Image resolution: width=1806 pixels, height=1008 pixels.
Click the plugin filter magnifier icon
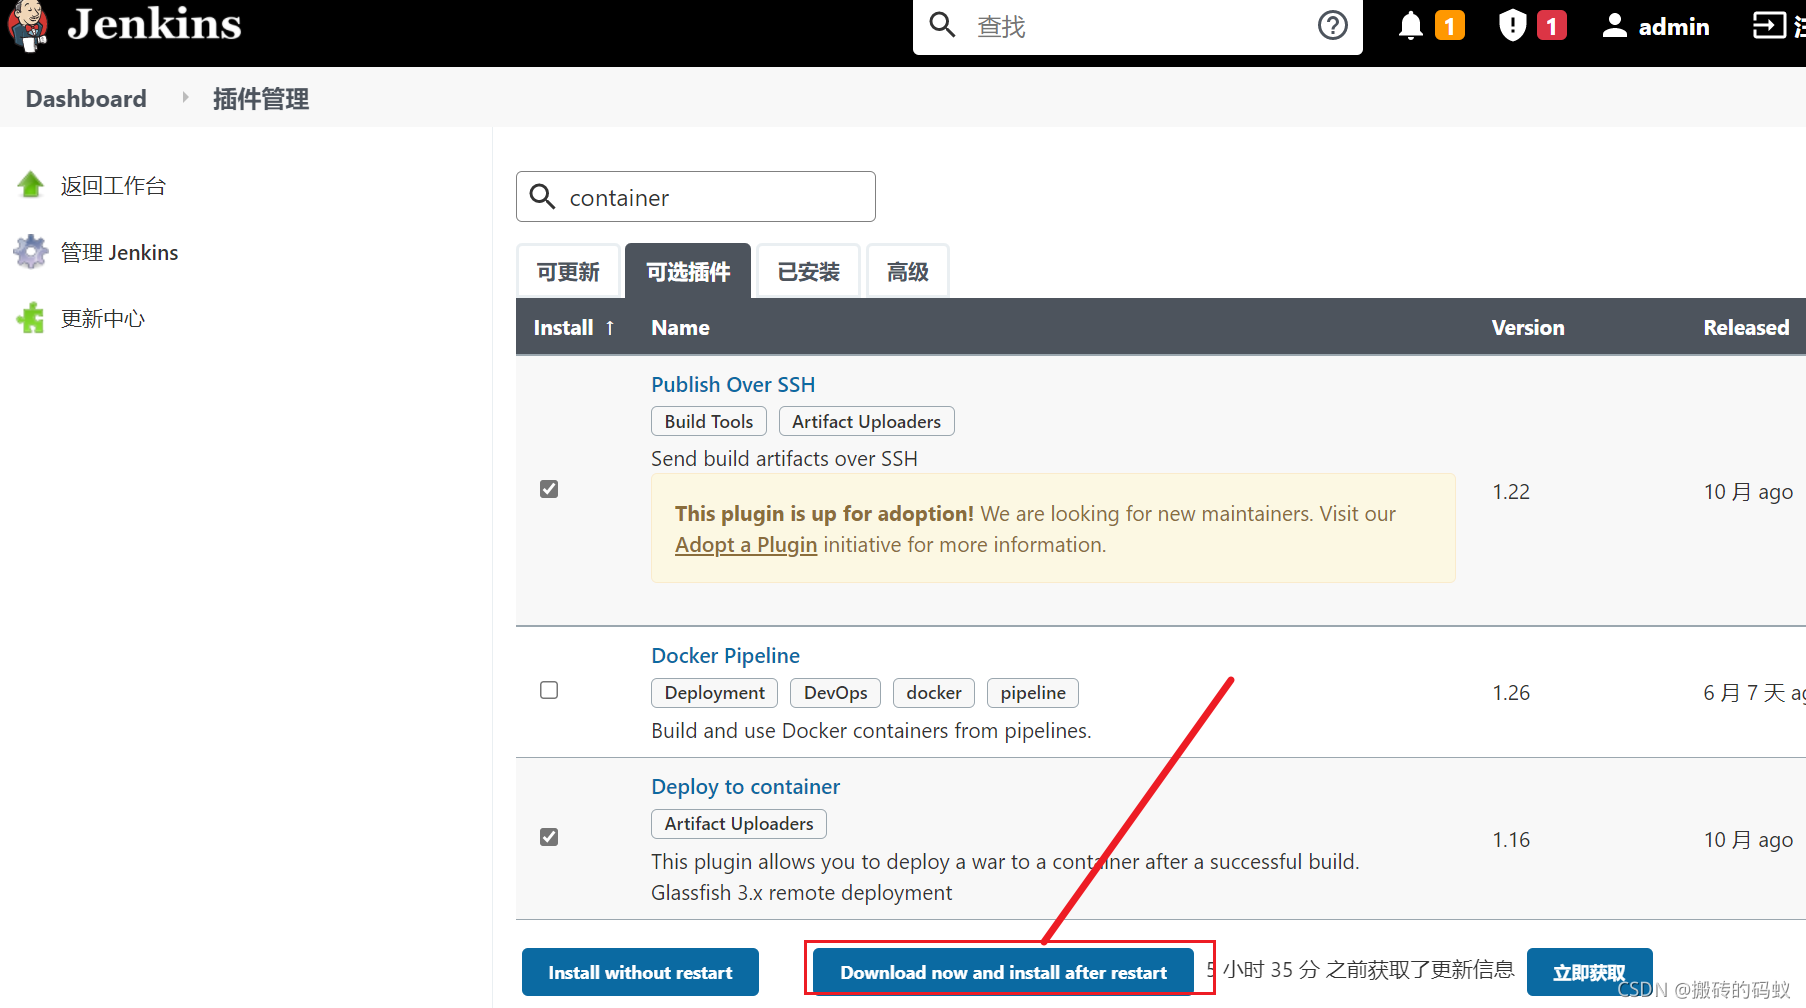tap(542, 196)
